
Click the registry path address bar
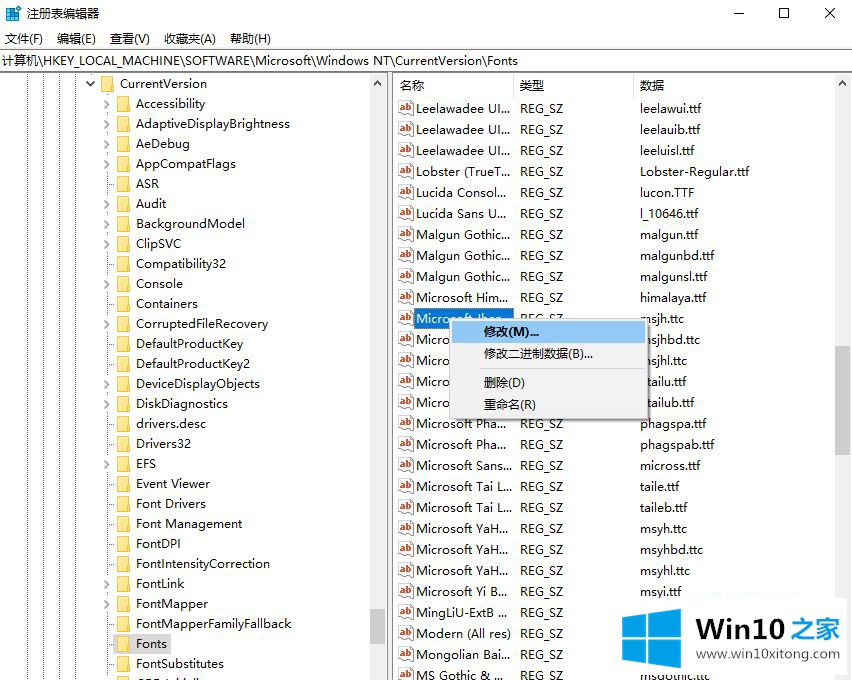(x=426, y=61)
